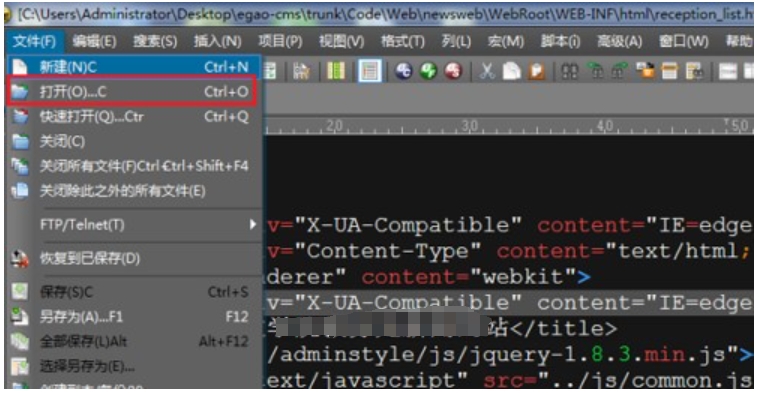The image size is (759, 393).
Task: Choose 选择另存为(E)... menu entry
Action: click(x=135, y=366)
